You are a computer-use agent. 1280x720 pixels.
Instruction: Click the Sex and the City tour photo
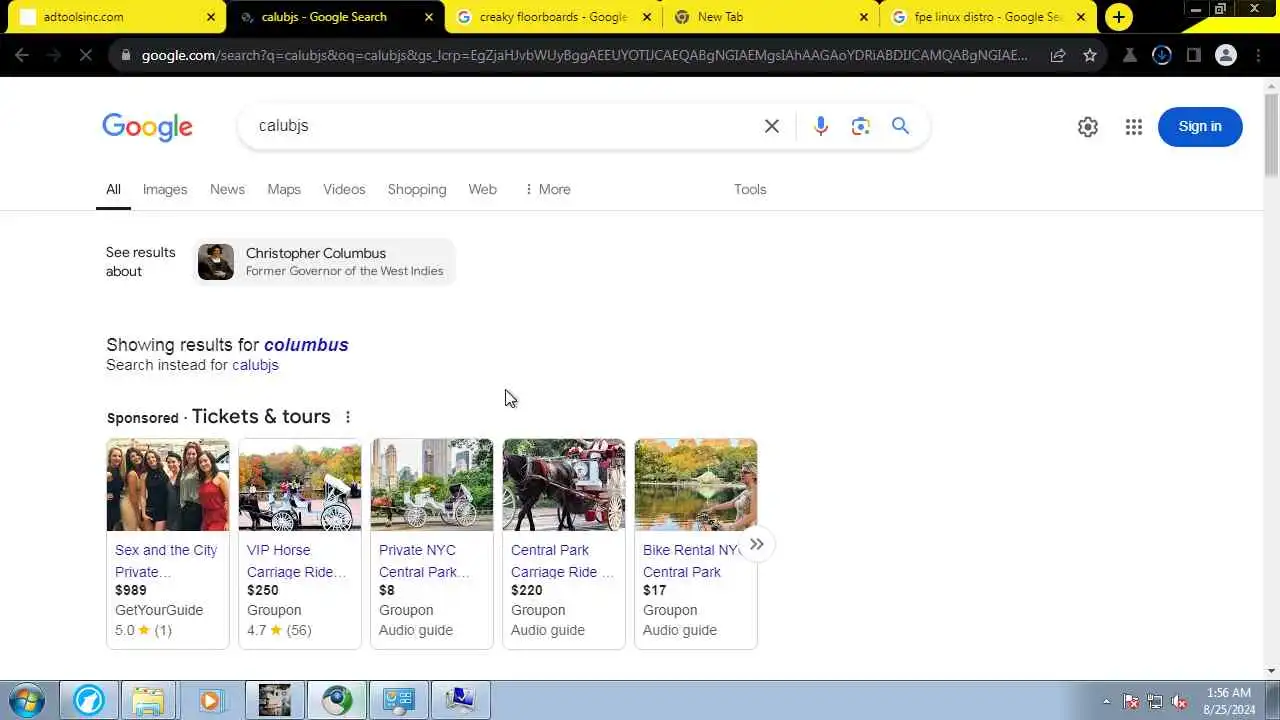[168, 485]
